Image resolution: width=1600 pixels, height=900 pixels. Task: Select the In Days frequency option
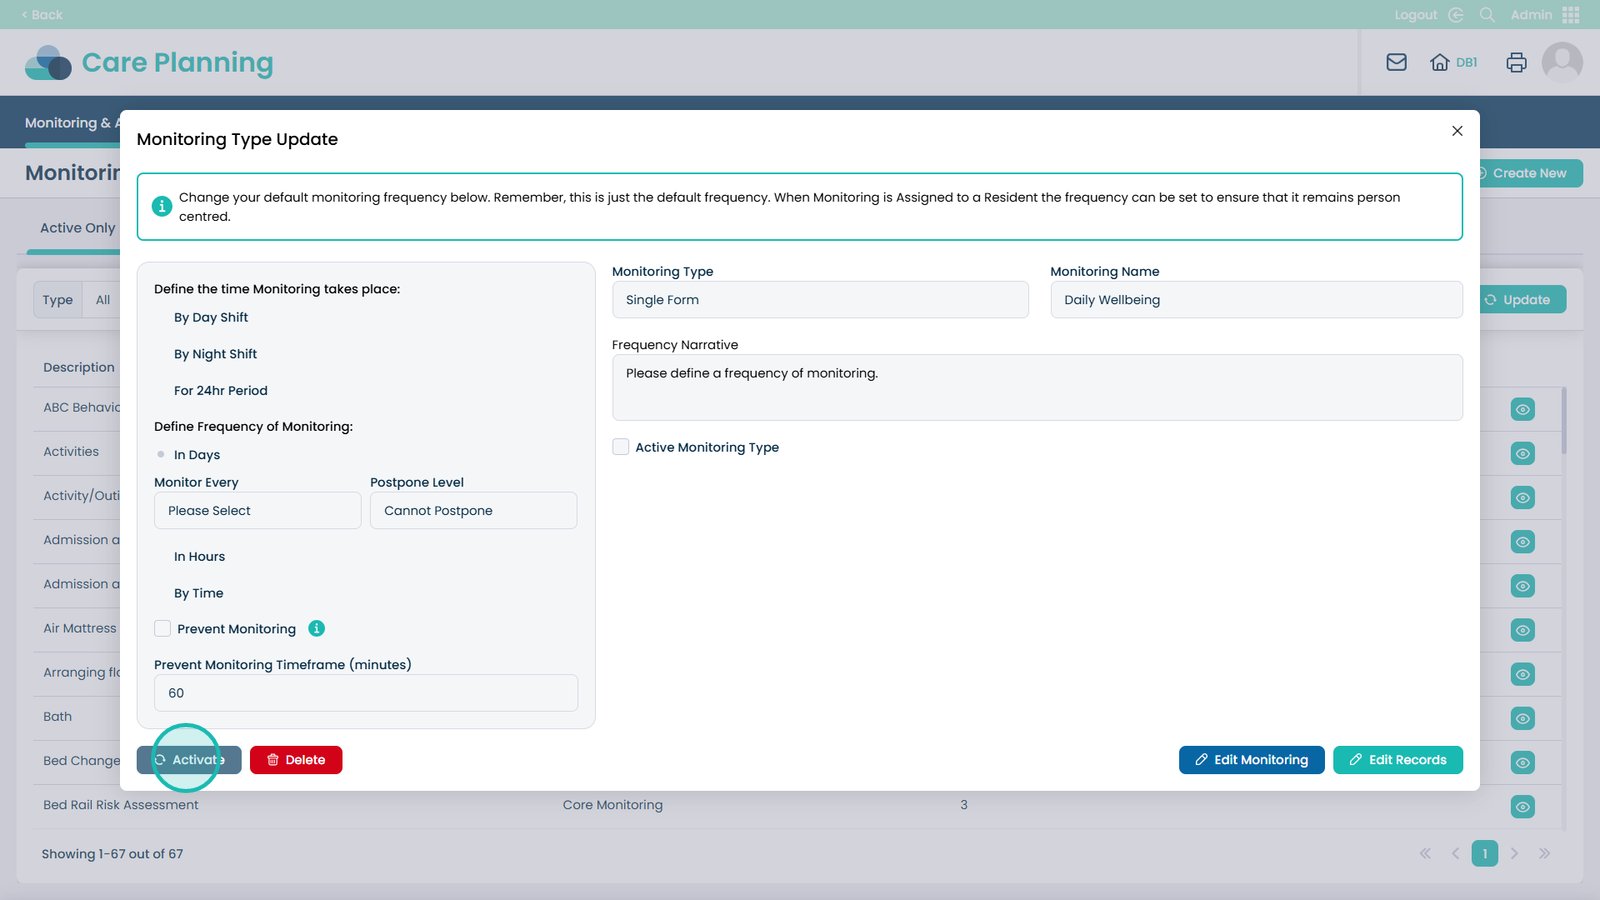[161, 455]
